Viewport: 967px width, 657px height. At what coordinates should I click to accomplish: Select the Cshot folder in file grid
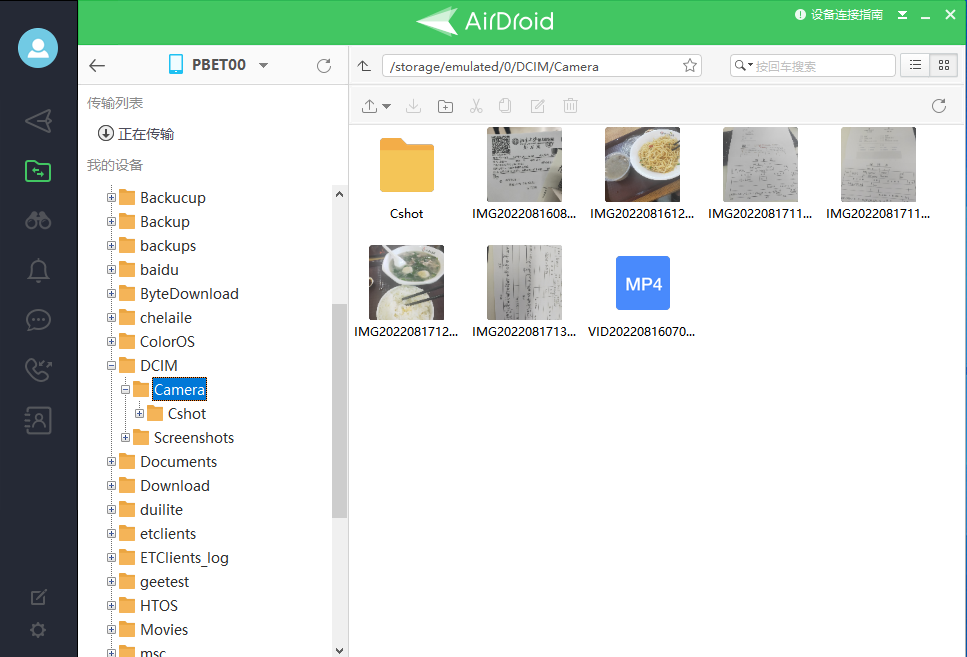(x=406, y=175)
